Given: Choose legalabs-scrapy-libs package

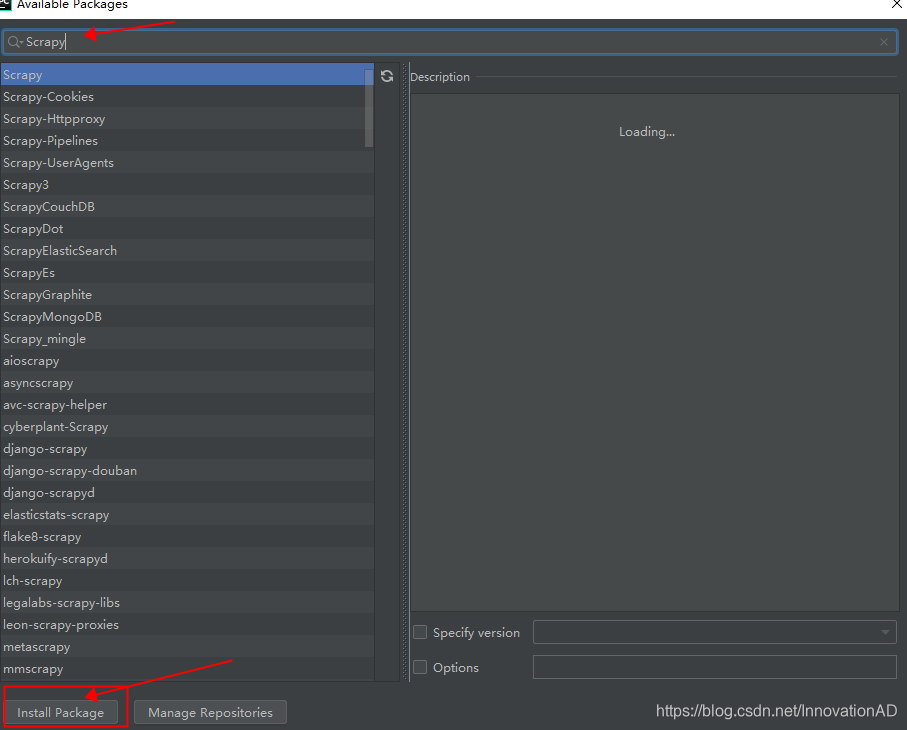Looking at the screenshot, I should click(x=187, y=602).
